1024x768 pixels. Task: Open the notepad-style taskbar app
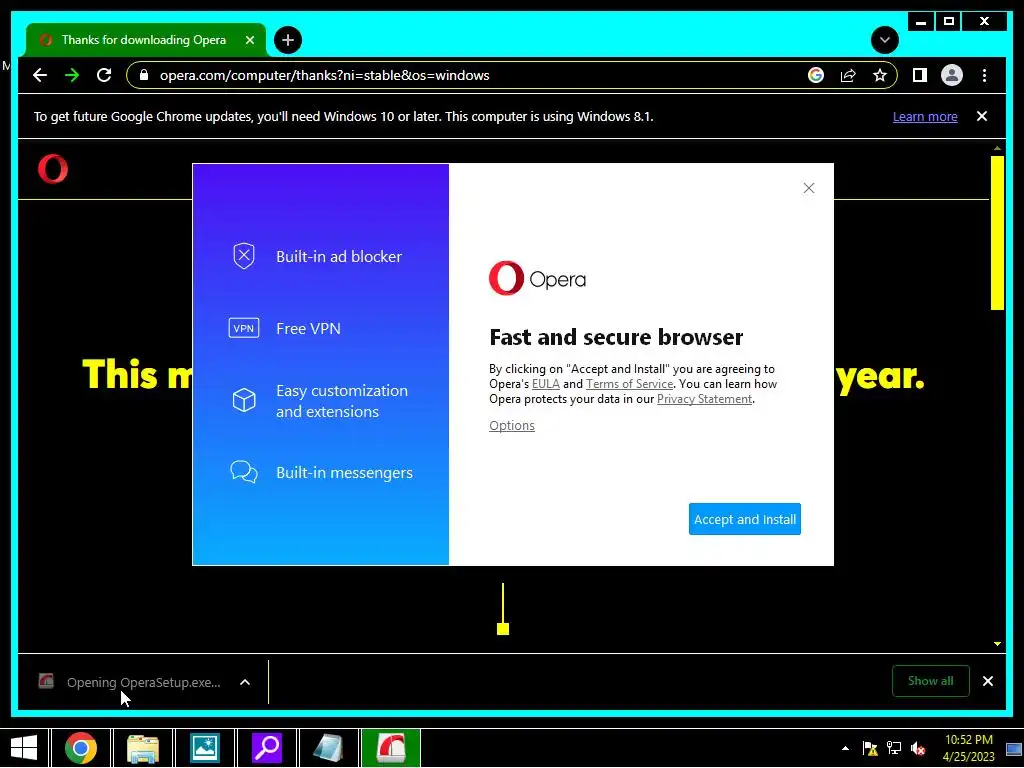point(328,748)
